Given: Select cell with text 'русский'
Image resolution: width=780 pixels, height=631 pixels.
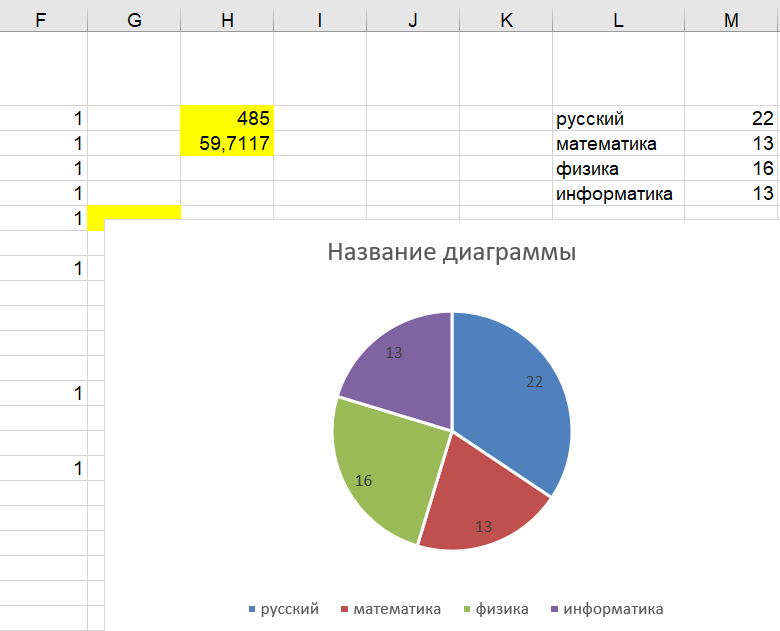Looking at the screenshot, I should [x=618, y=119].
